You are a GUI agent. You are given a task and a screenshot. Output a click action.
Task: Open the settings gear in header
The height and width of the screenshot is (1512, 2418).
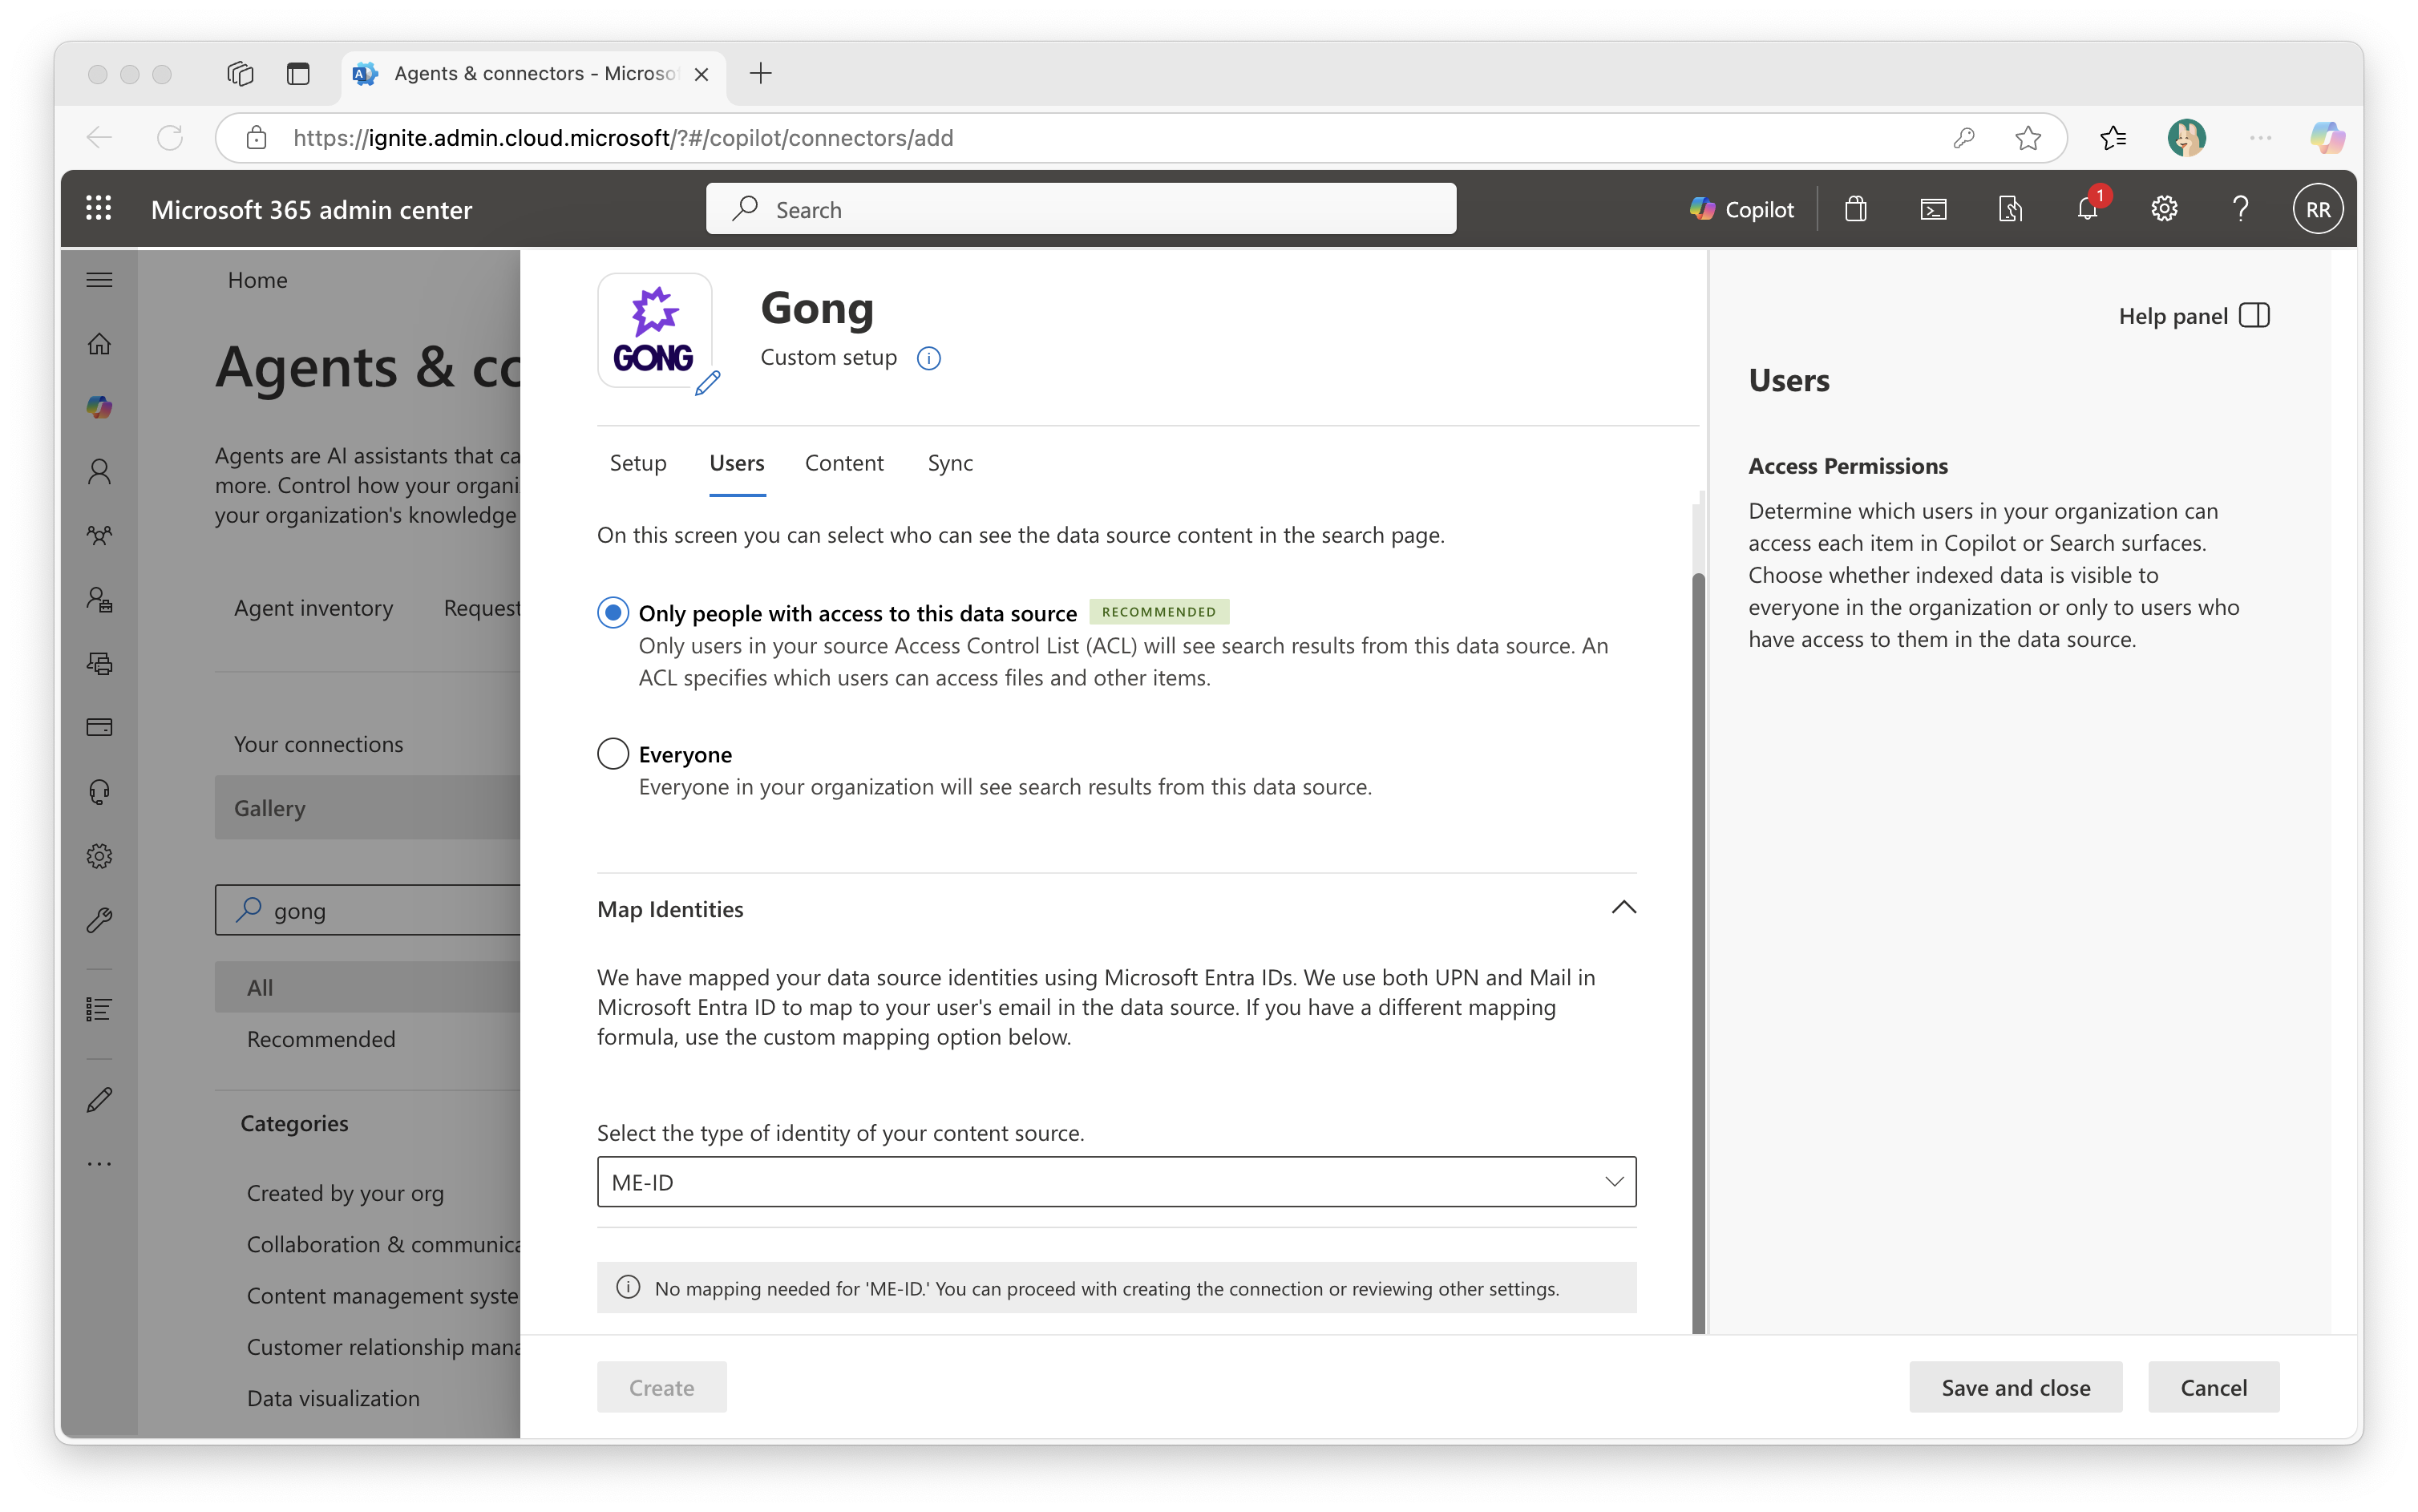pos(2164,209)
